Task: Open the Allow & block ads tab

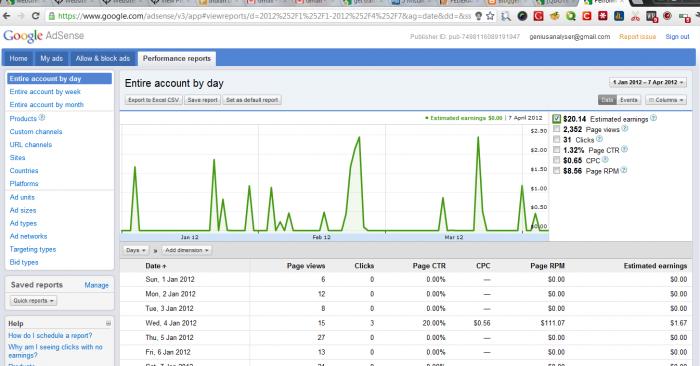Action: (103, 58)
